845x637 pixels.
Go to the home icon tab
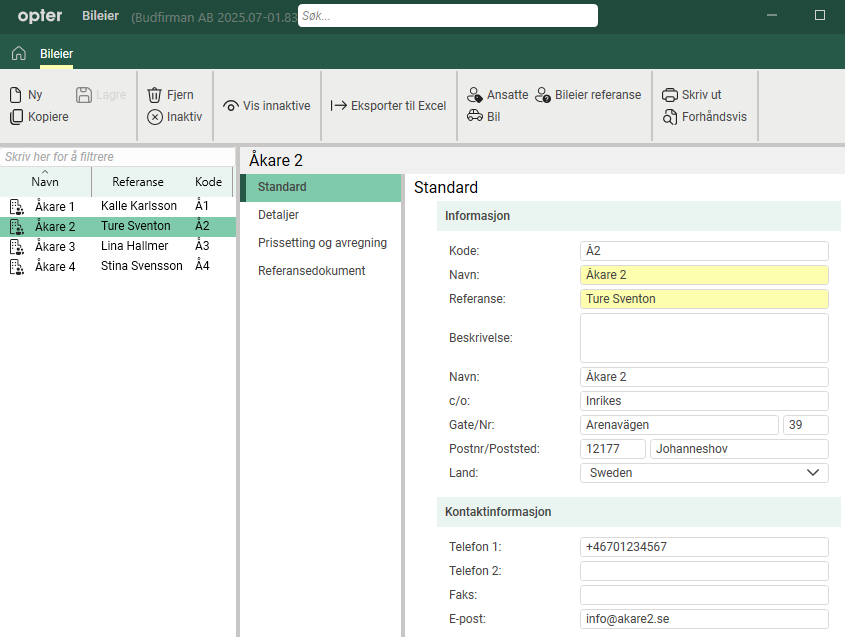click(18, 54)
